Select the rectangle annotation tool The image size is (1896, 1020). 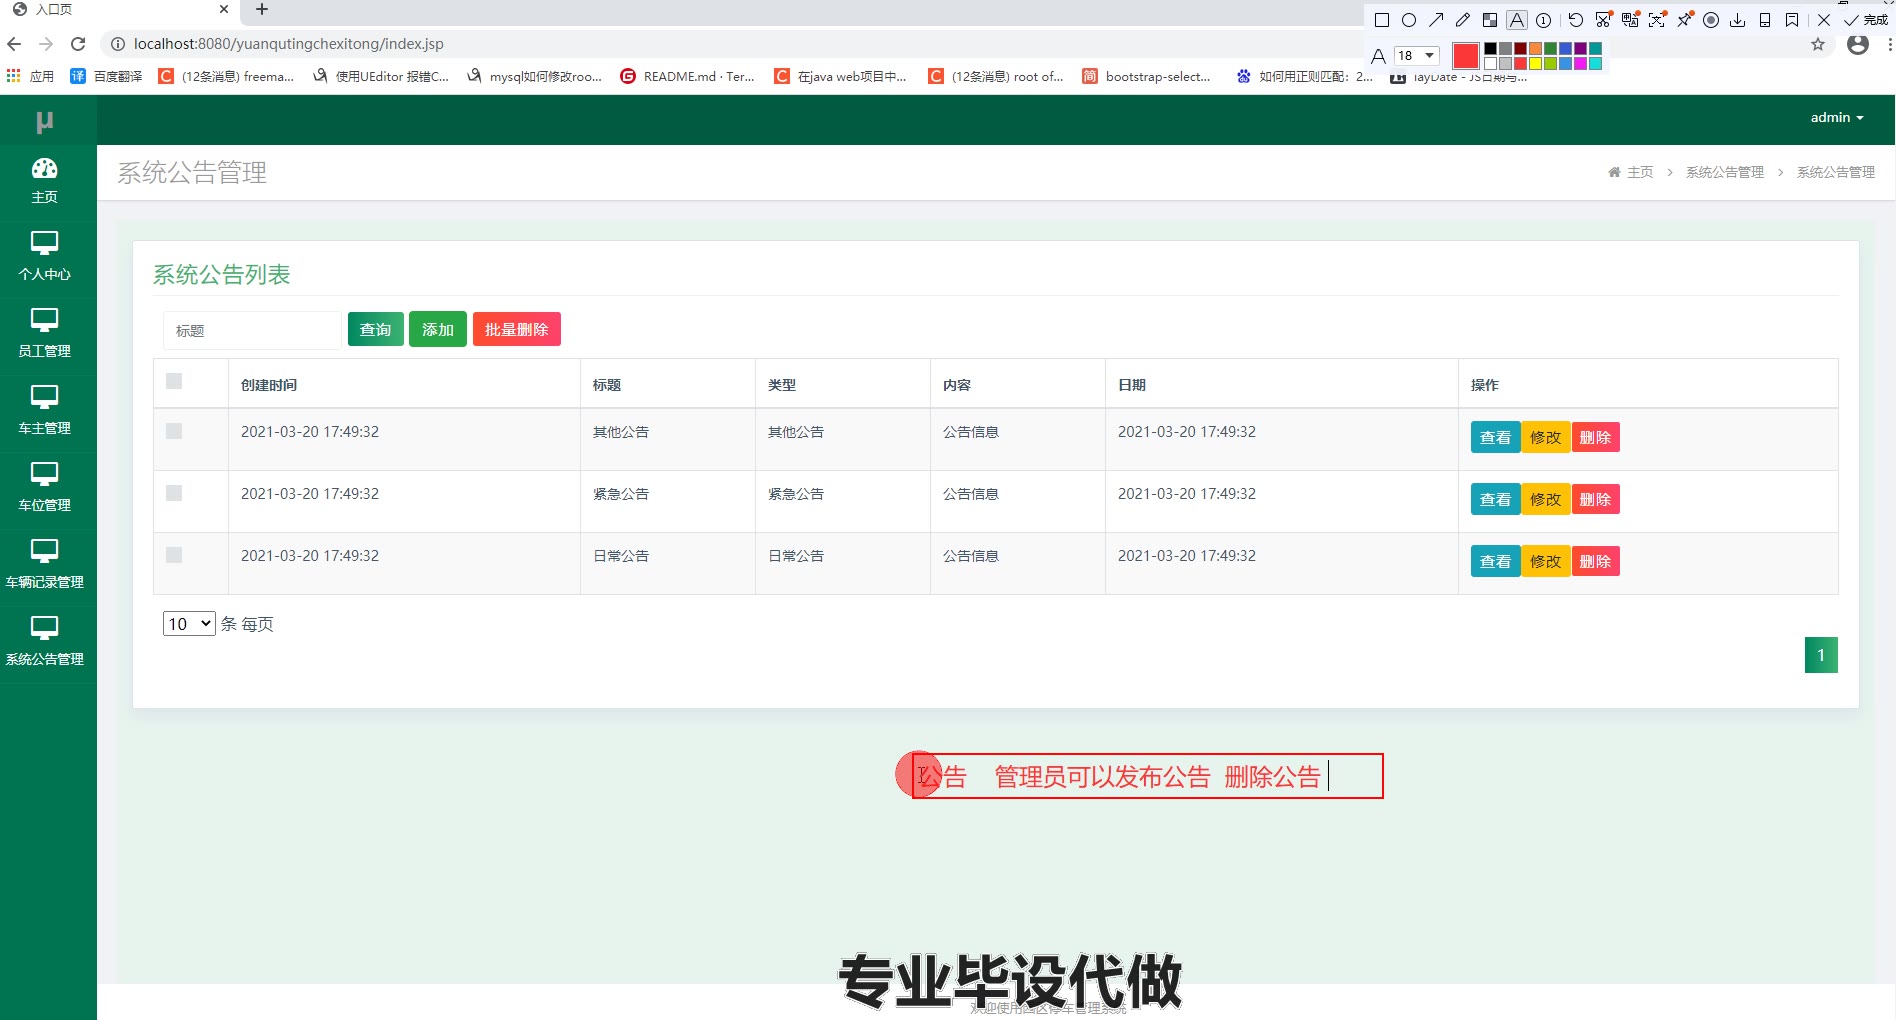(1382, 20)
